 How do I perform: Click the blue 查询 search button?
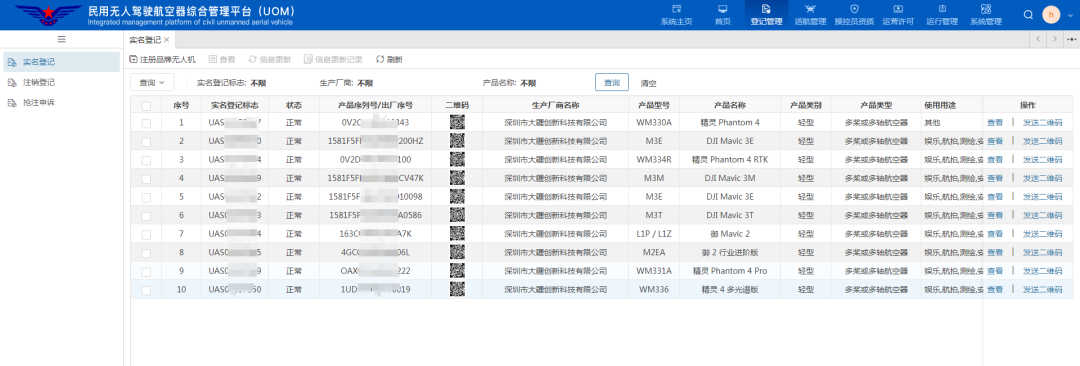(x=612, y=83)
